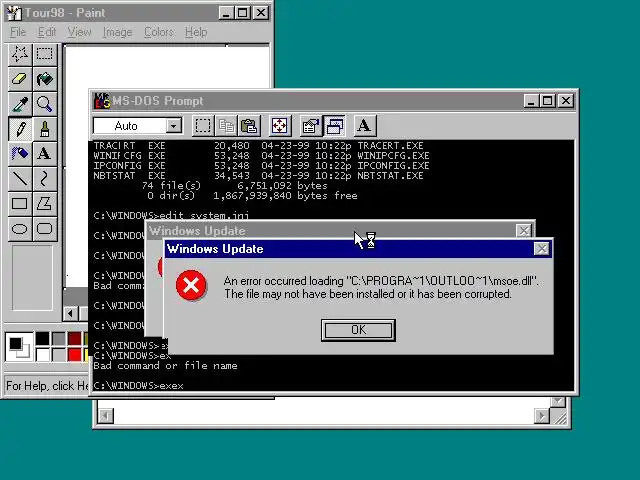
Task: Click the "C:\WINDOWS>exex" prompt line
Action: [138, 386]
